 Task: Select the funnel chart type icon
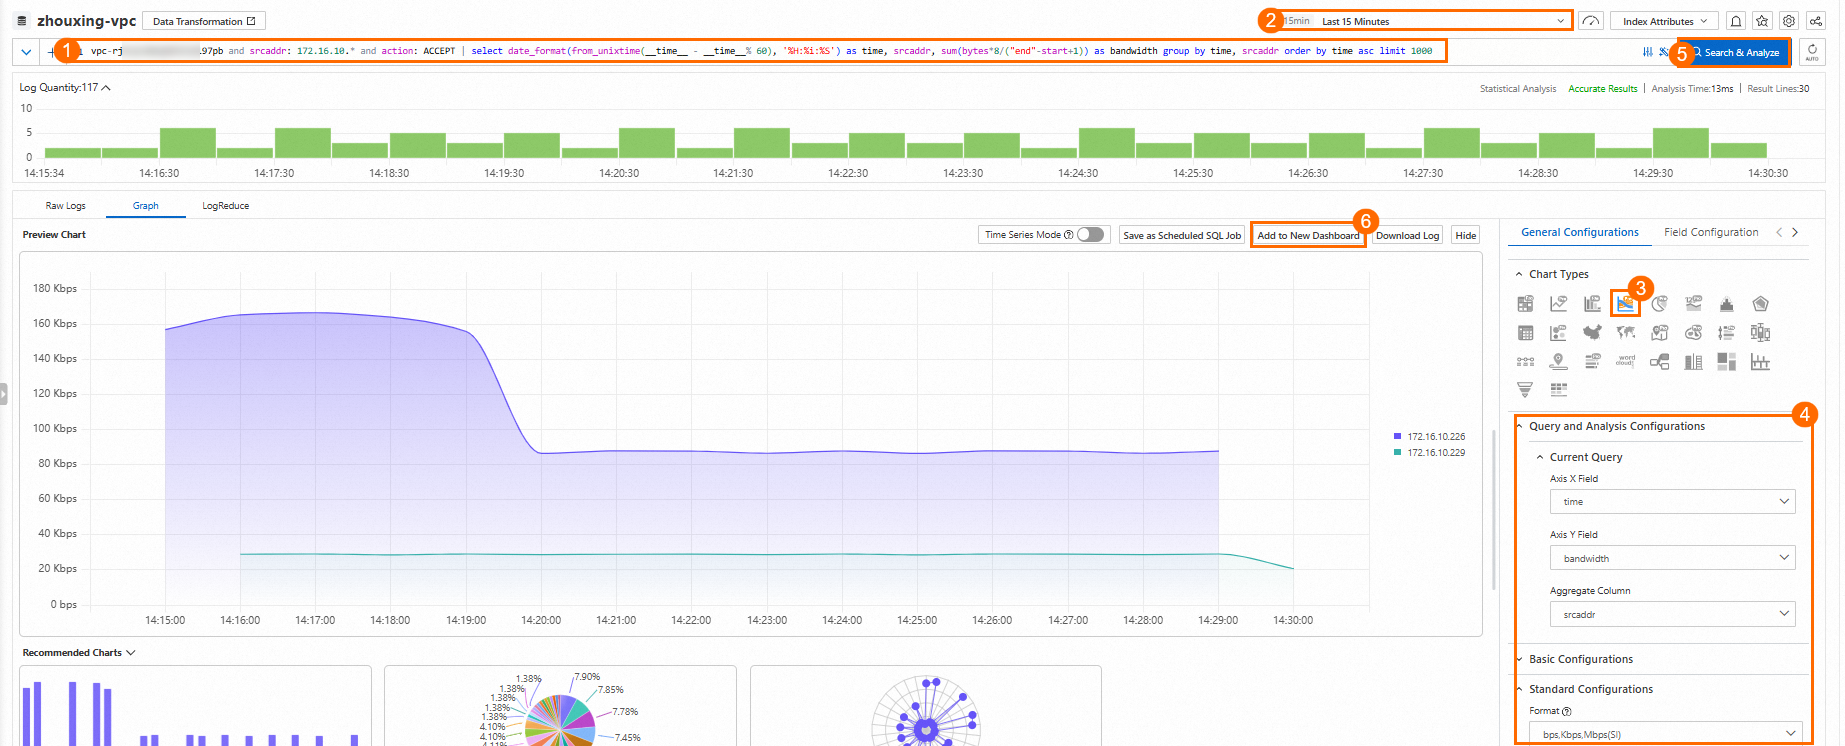1525,389
